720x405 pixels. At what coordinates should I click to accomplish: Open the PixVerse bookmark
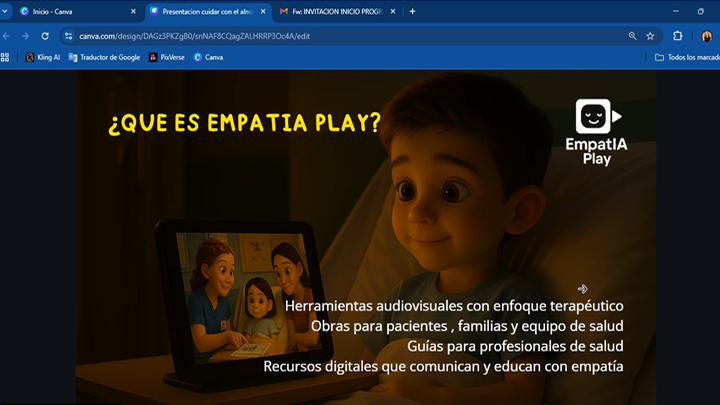point(166,57)
